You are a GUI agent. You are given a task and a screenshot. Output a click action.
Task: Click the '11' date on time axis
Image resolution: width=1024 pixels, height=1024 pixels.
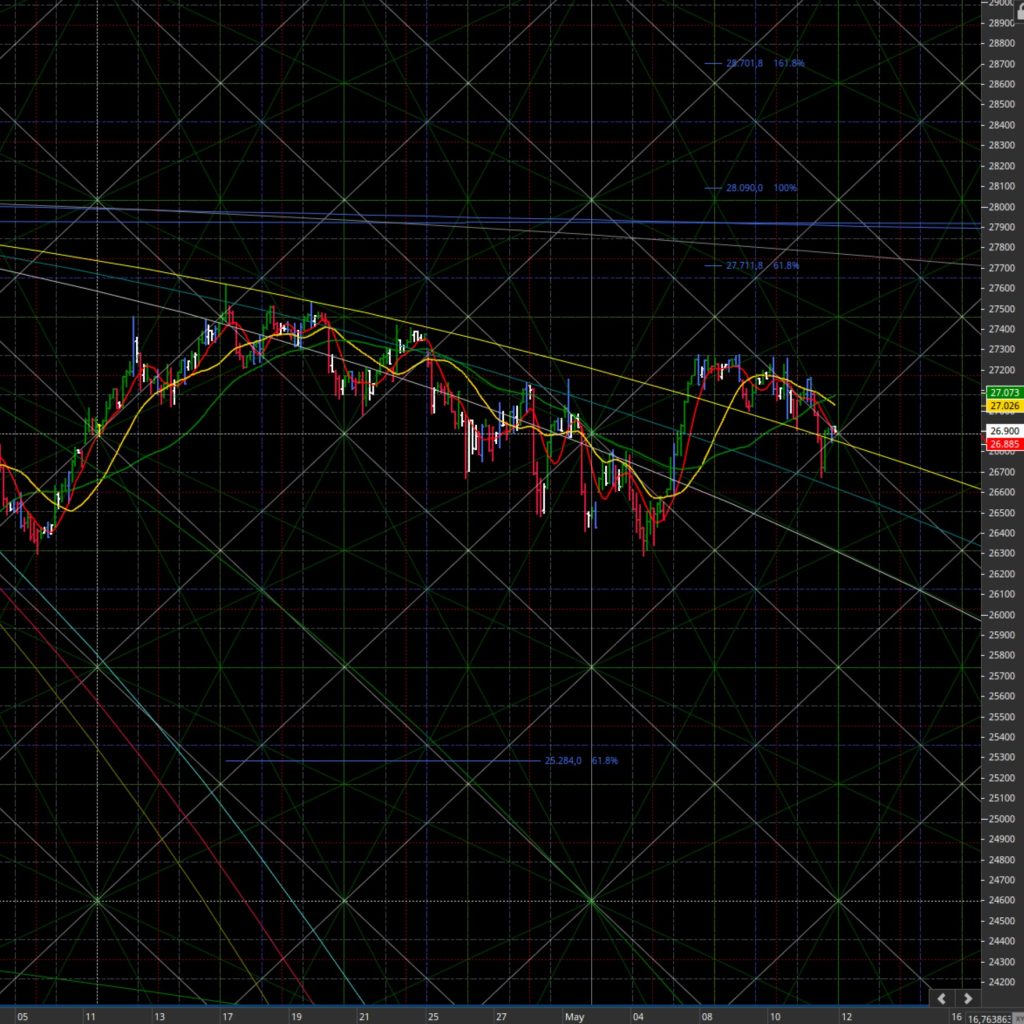point(90,1017)
